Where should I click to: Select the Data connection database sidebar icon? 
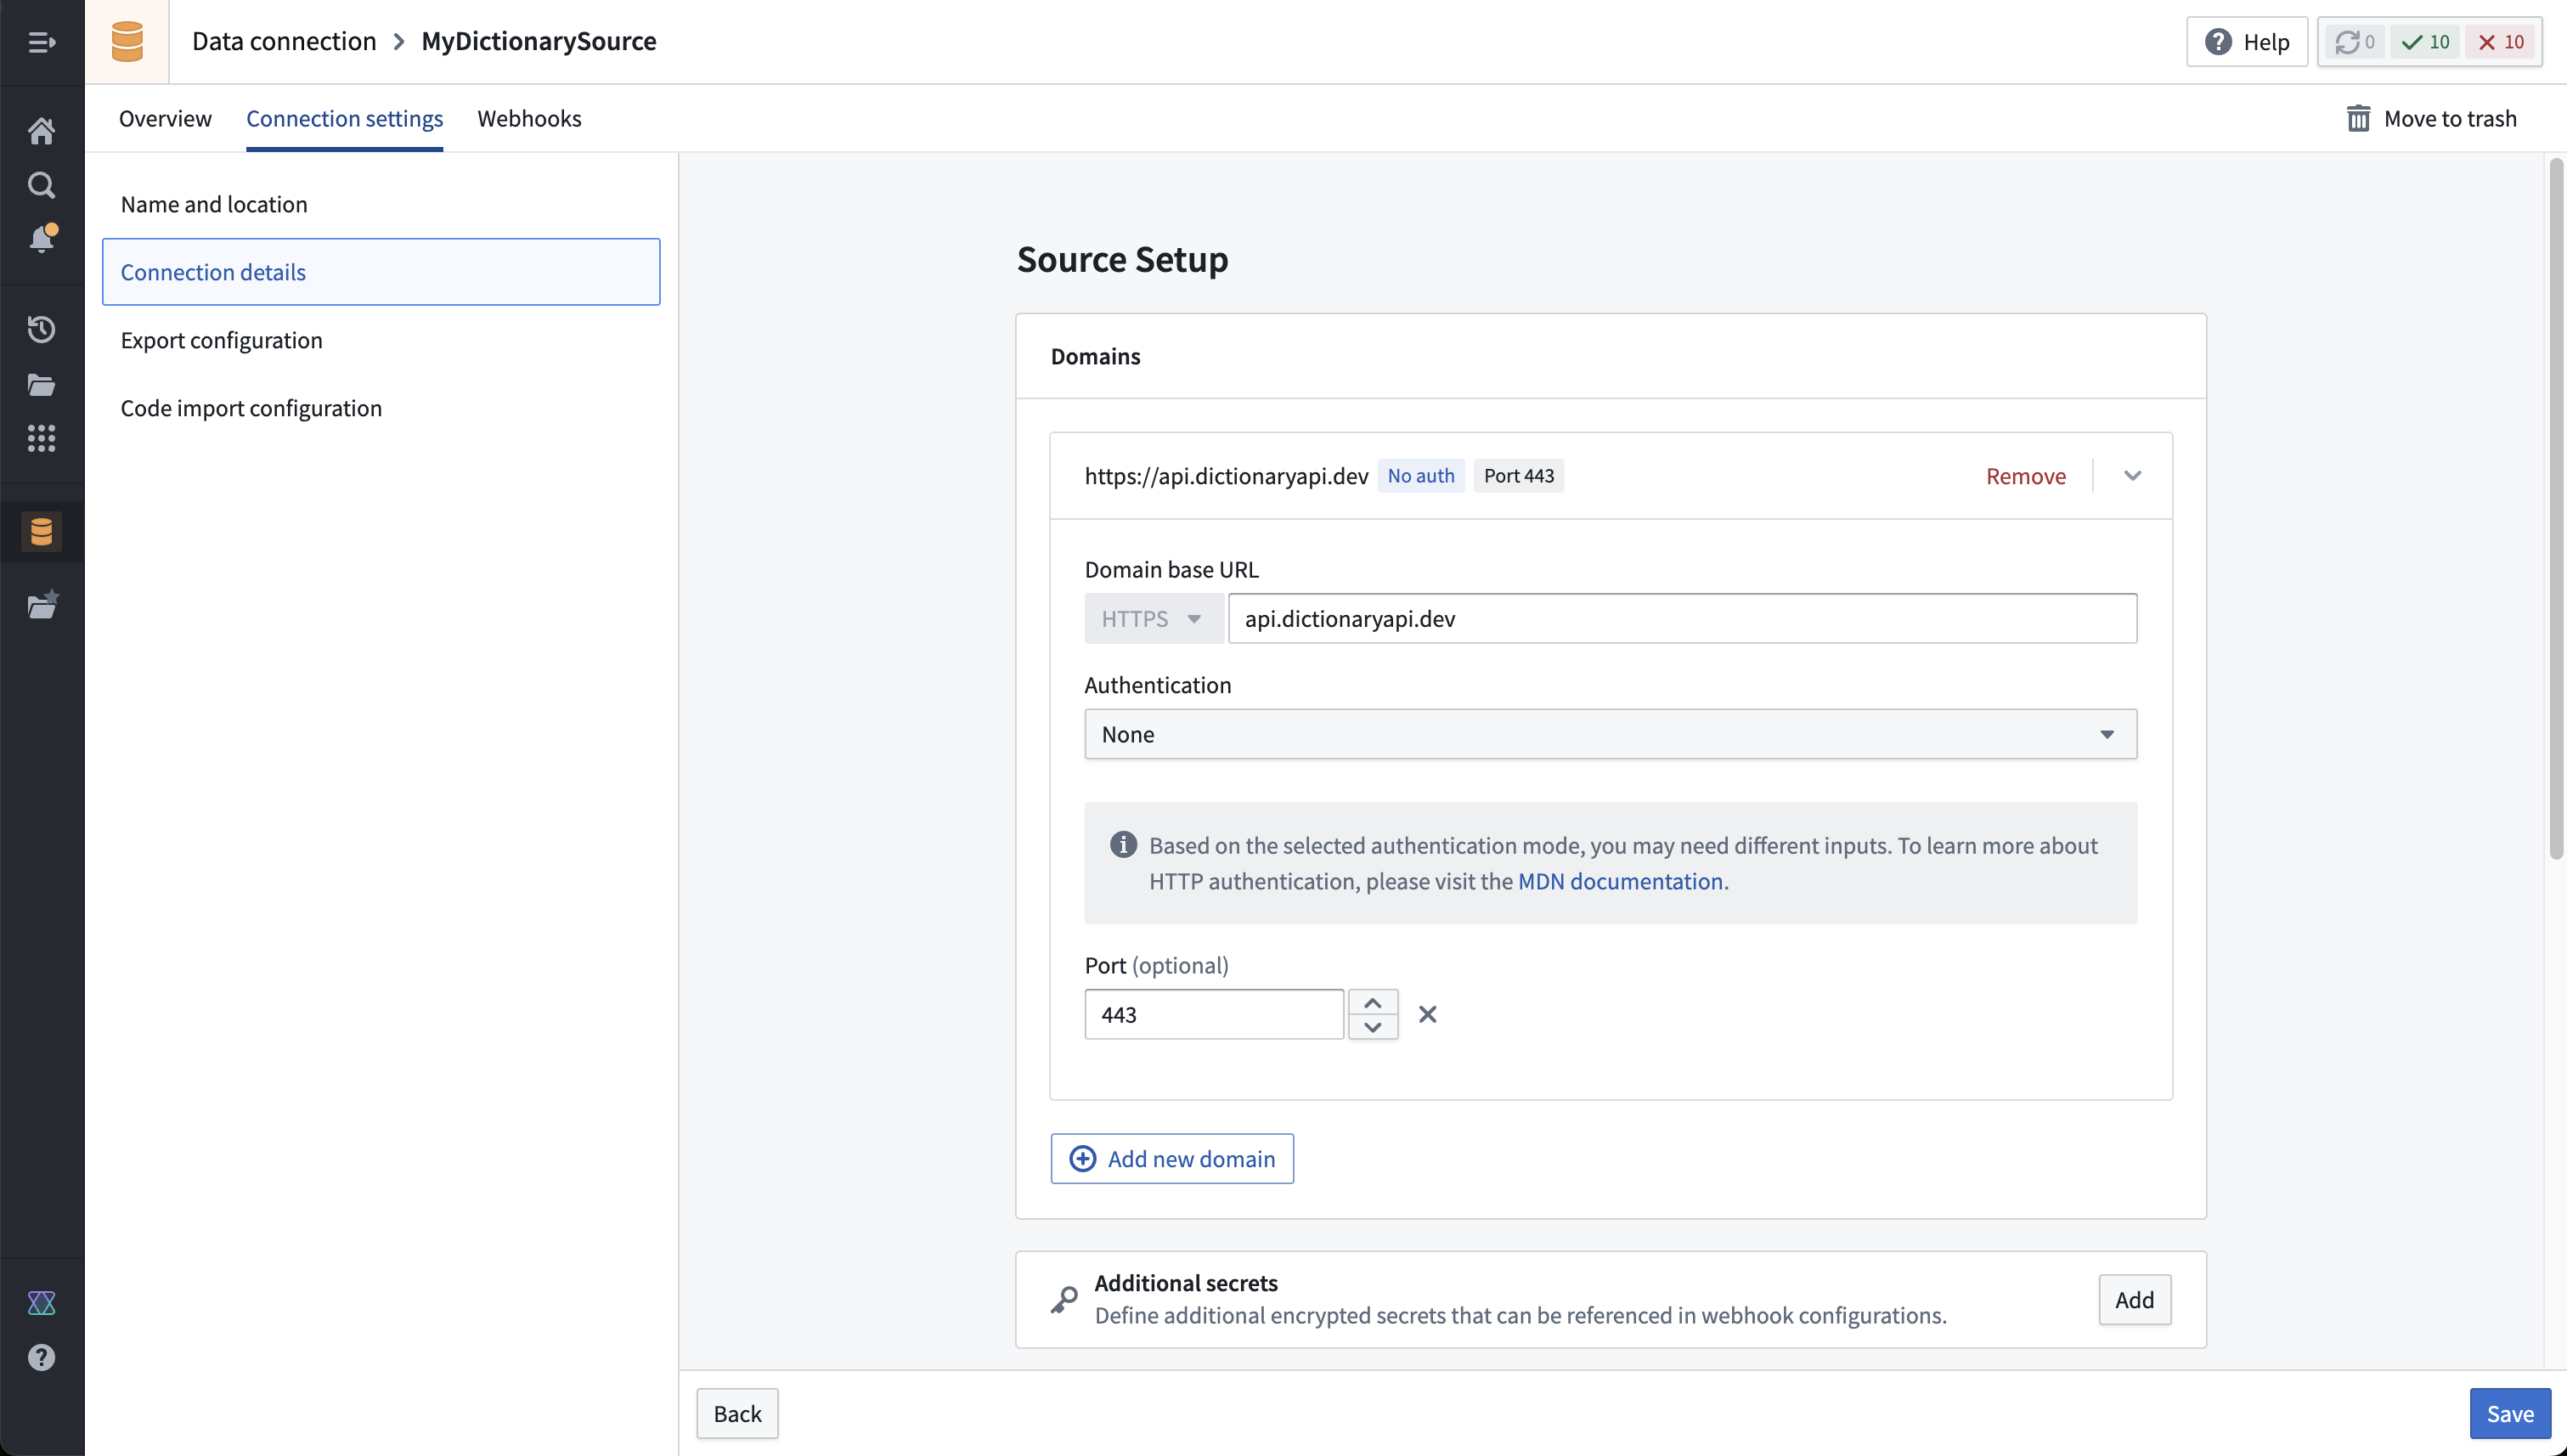[41, 531]
